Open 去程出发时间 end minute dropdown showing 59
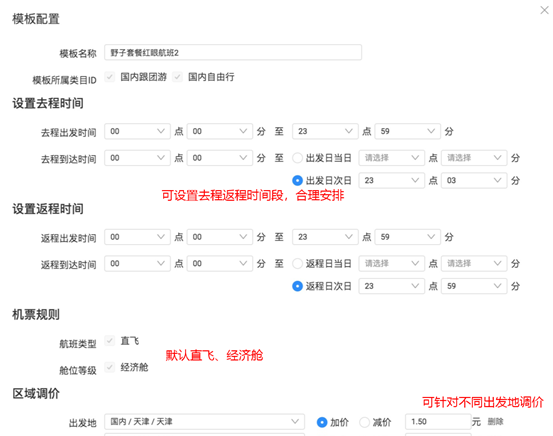Screen dimensions: 553x436 tap(408, 131)
